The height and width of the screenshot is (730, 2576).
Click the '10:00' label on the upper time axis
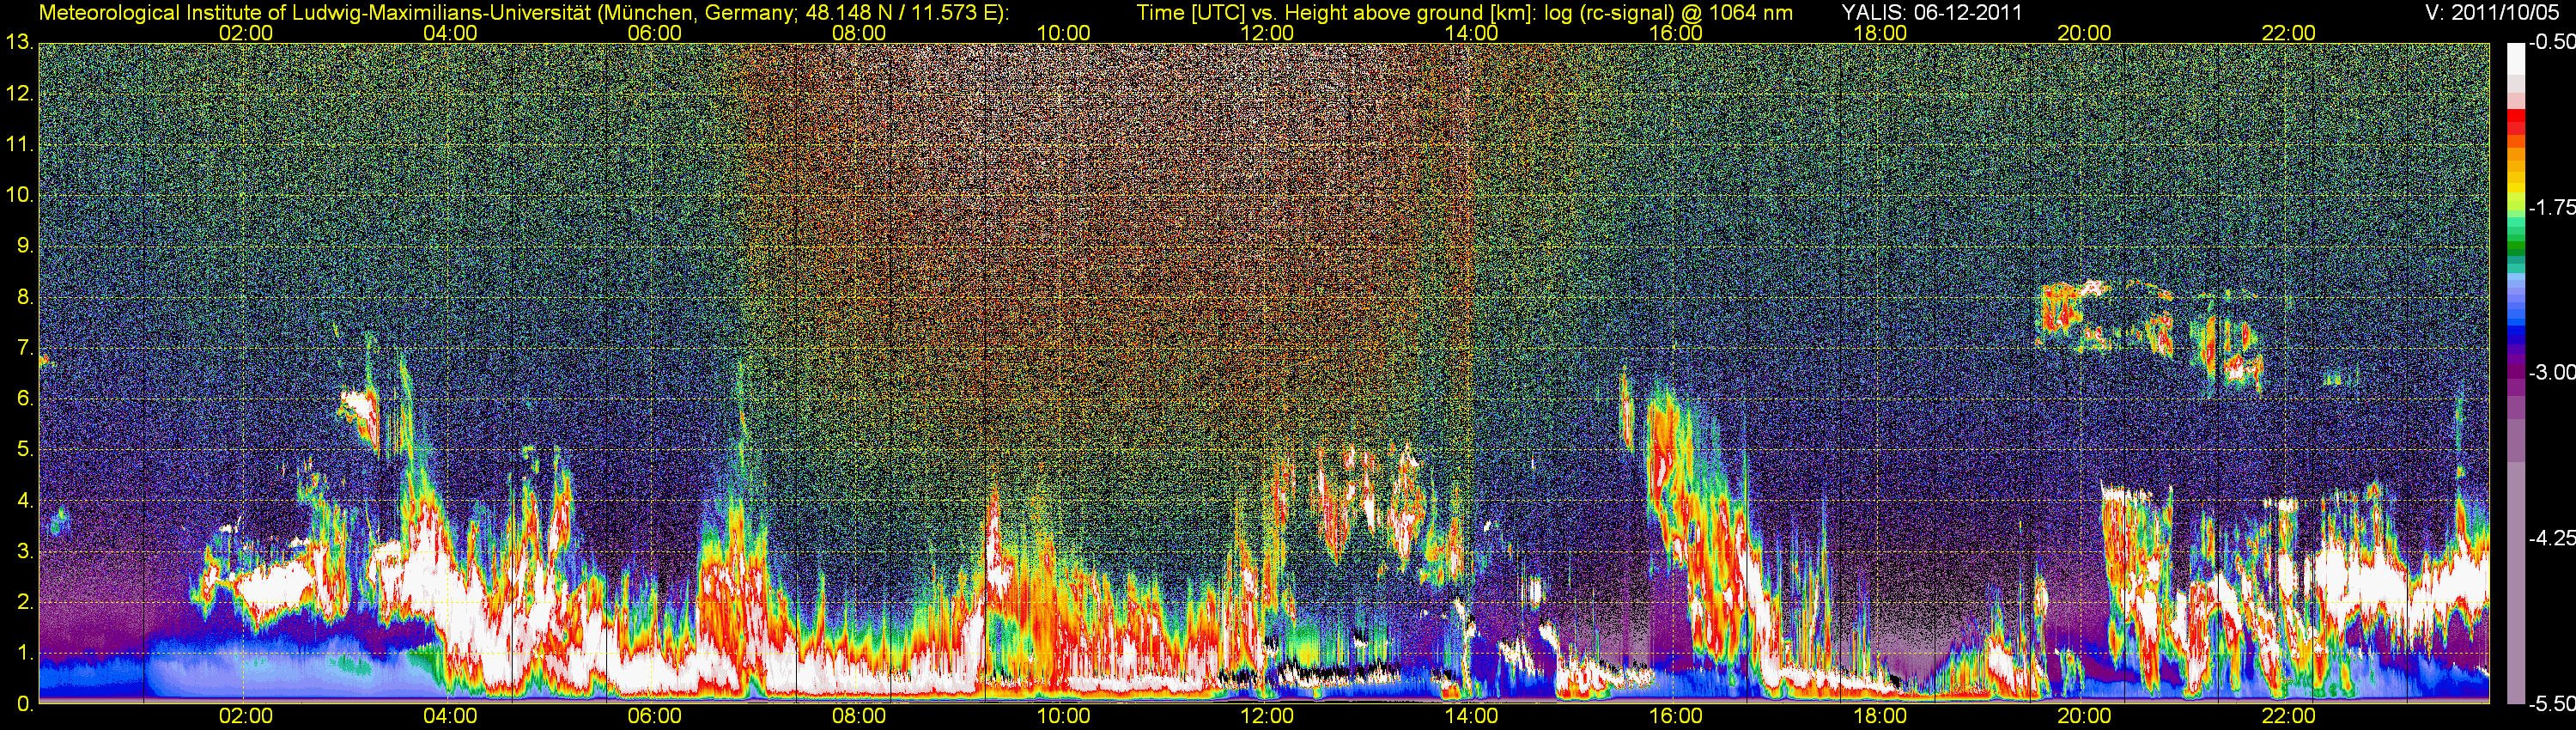1063,33
